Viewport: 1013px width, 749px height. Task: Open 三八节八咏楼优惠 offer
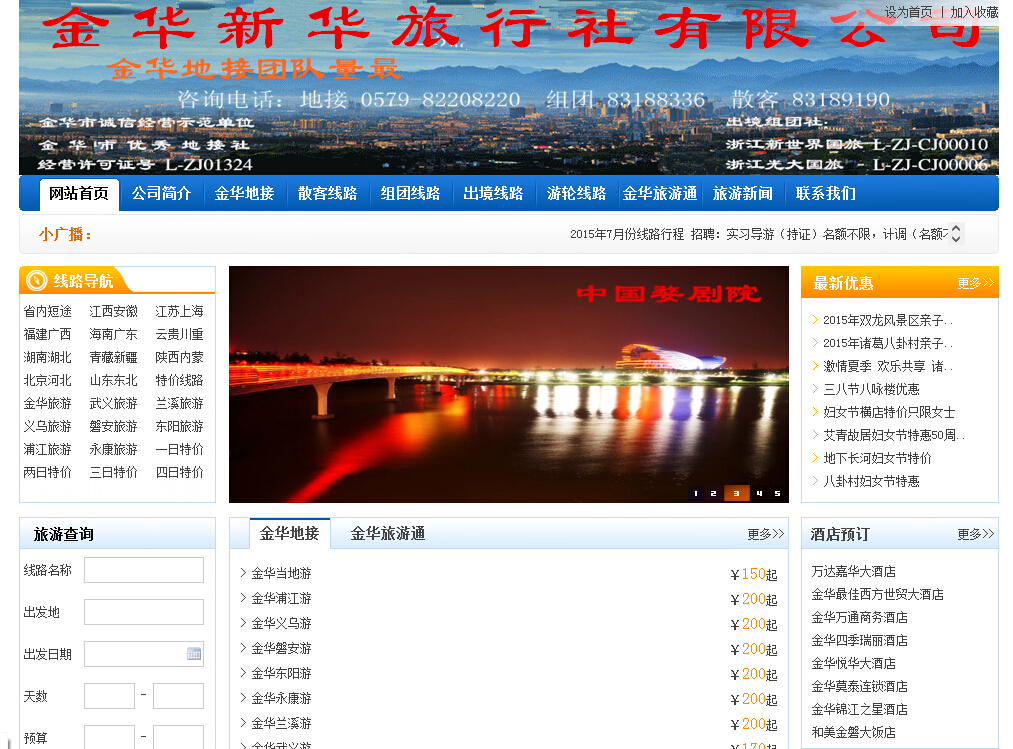(871, 389)
